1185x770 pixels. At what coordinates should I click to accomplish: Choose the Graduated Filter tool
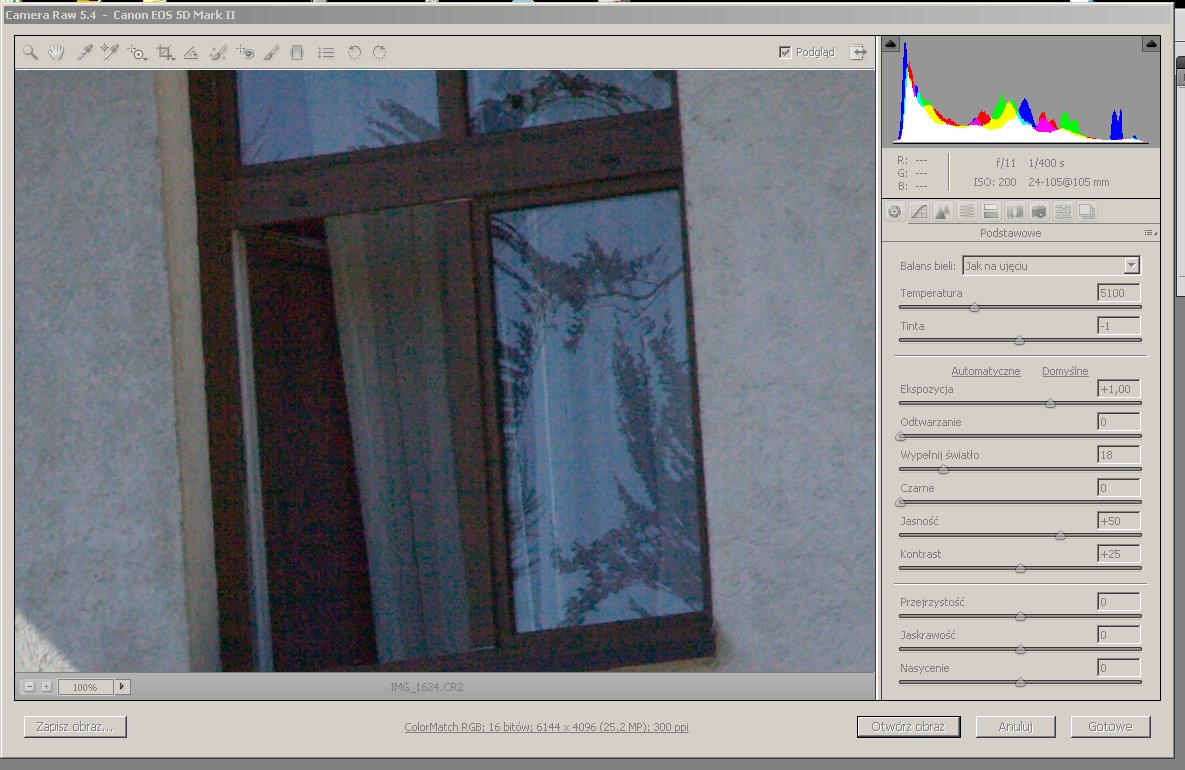(x=297, y=53)
